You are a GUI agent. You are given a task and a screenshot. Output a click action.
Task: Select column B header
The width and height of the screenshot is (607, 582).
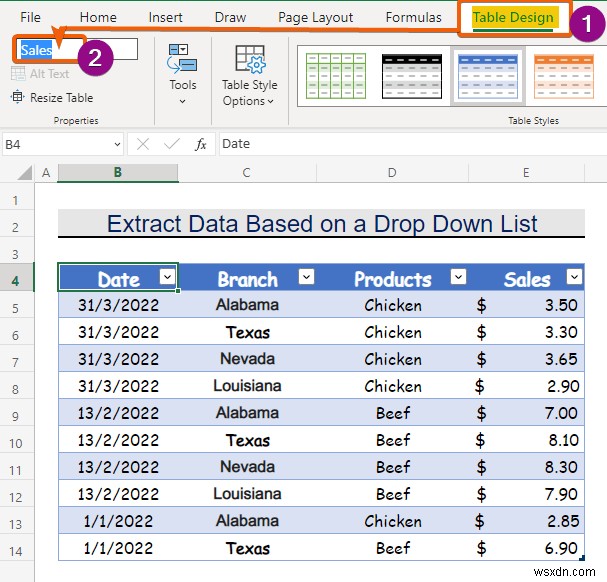[x=118, y=173]
